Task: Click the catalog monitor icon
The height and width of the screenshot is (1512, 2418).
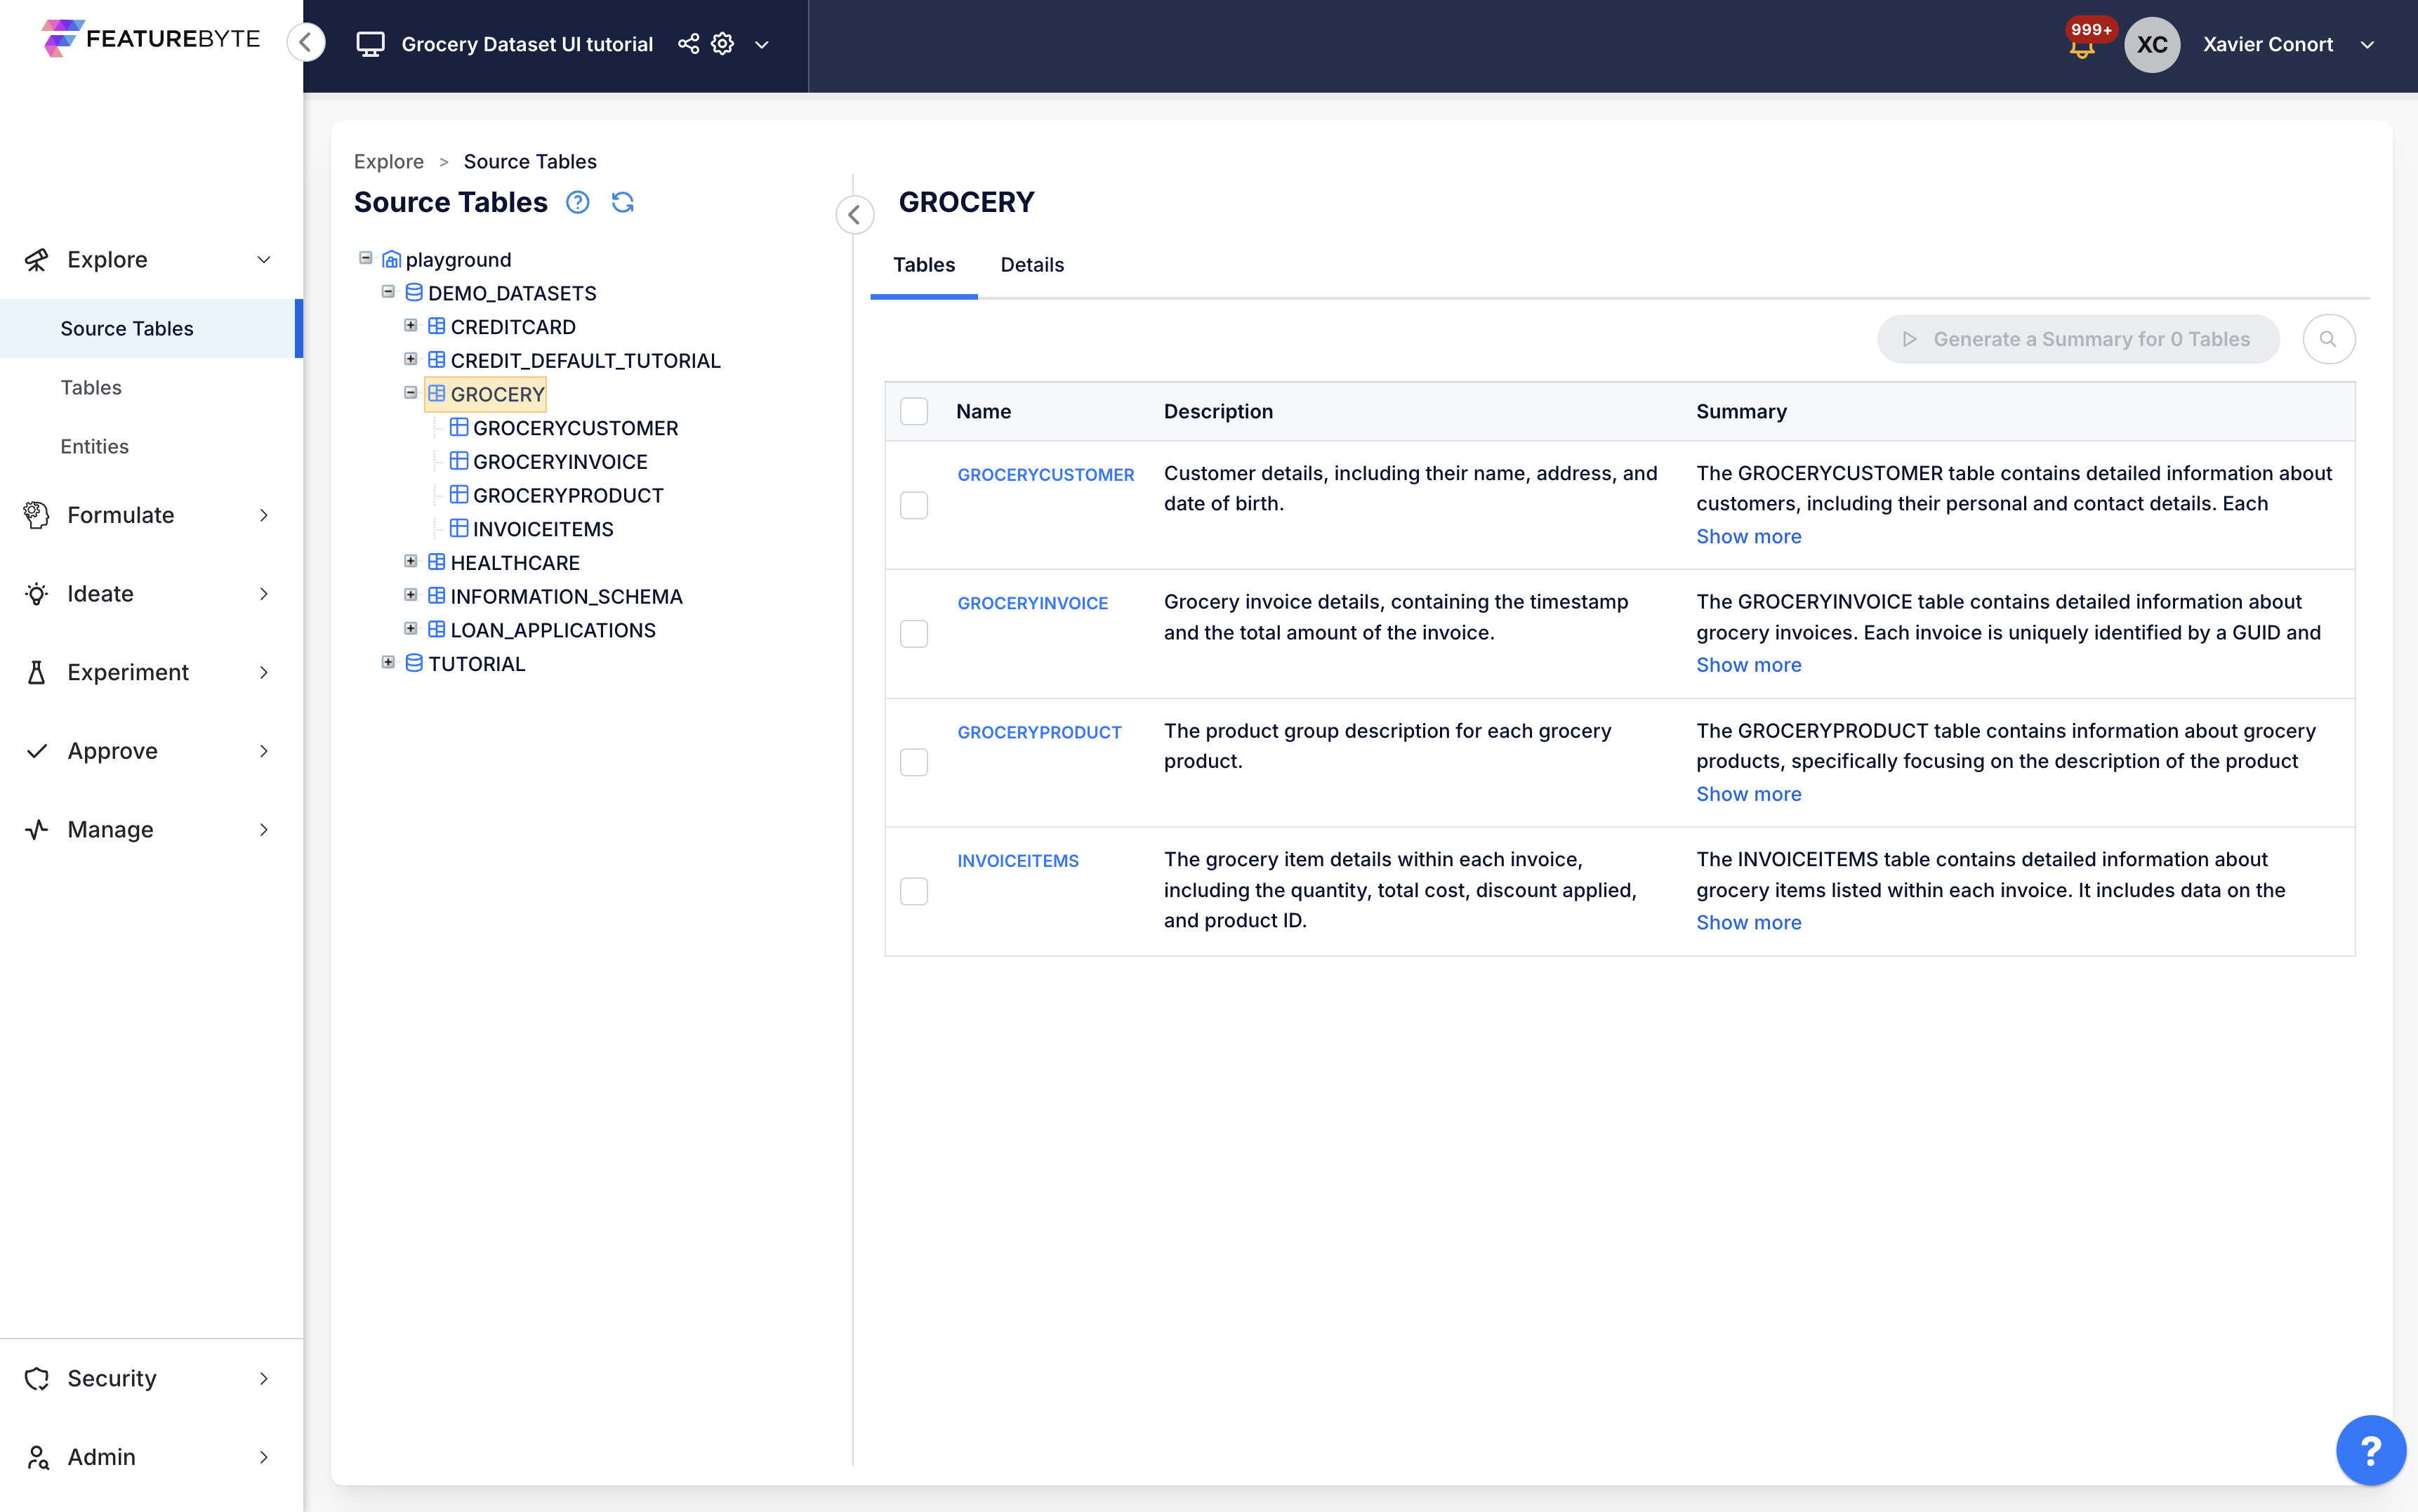Action: (370, 44)
